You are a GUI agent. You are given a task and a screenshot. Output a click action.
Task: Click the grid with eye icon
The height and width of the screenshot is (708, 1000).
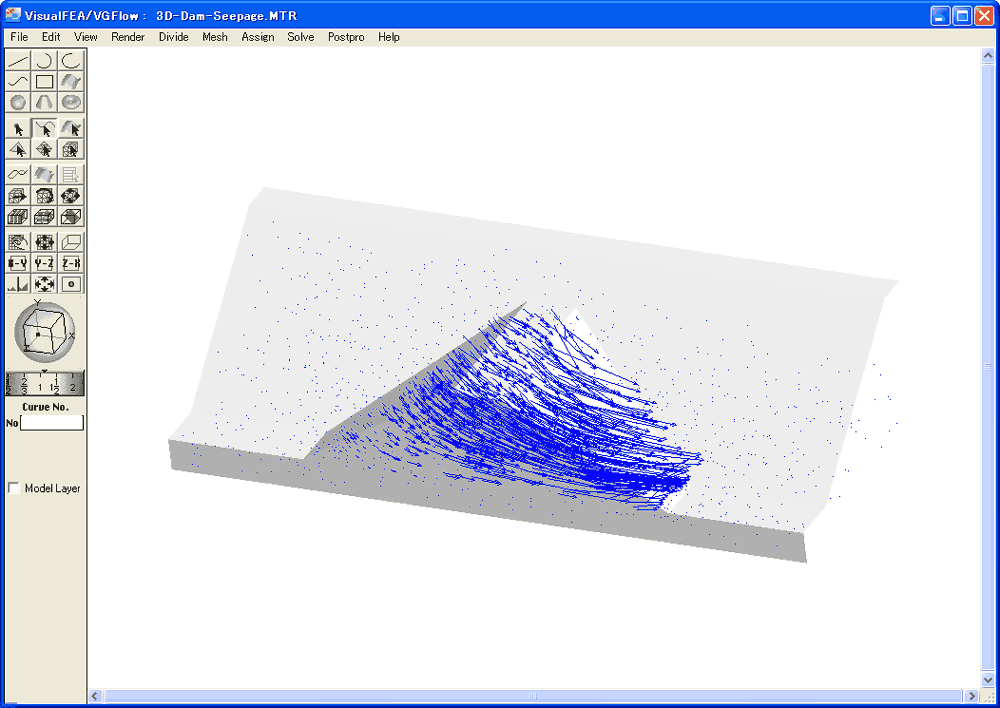(18, 242)
